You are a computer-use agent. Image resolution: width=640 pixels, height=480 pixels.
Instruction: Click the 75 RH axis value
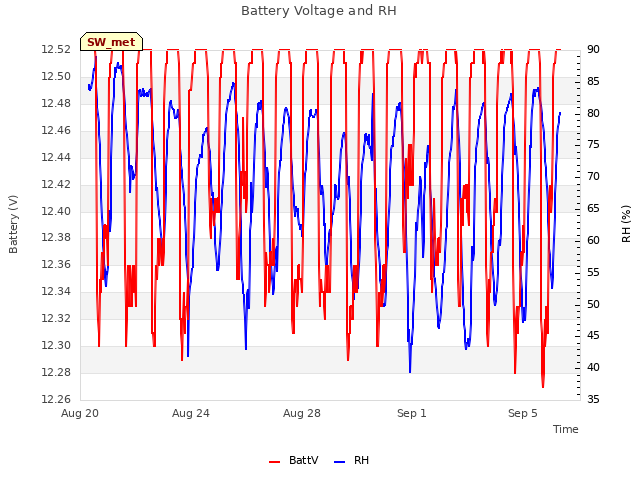(593, 144)
